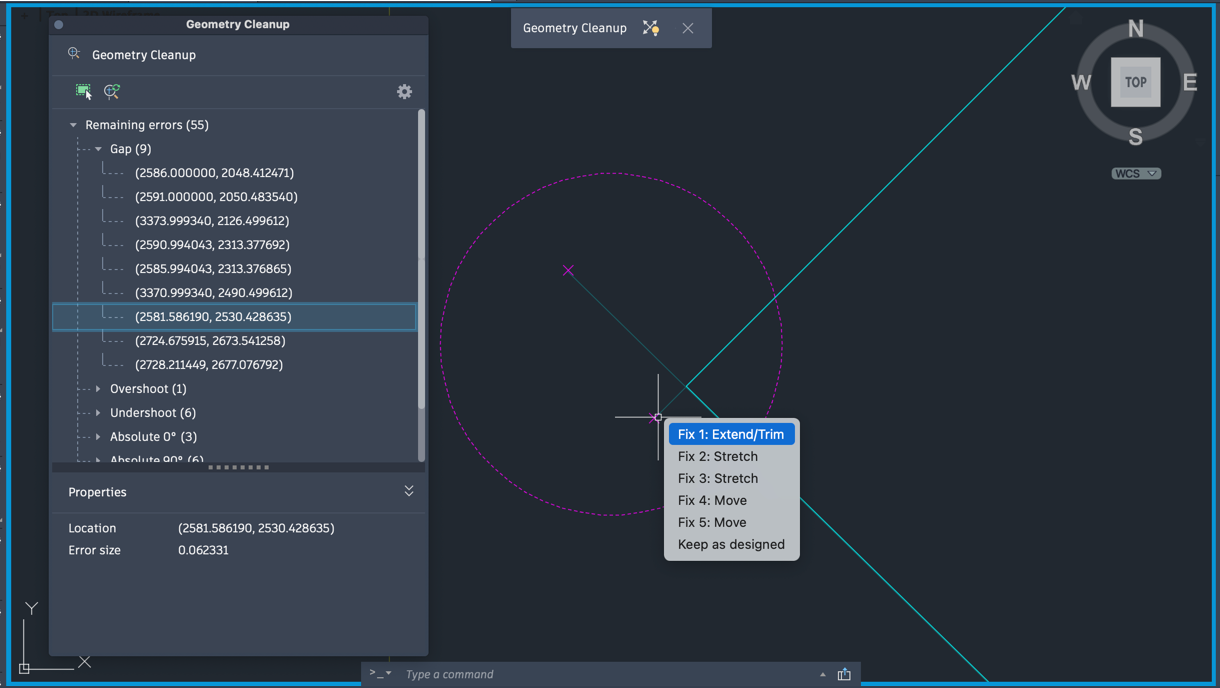Click the error list vertical scrollbar
Image resolution: width=1220 pixels, height=688 pixels.
(422, 258)
